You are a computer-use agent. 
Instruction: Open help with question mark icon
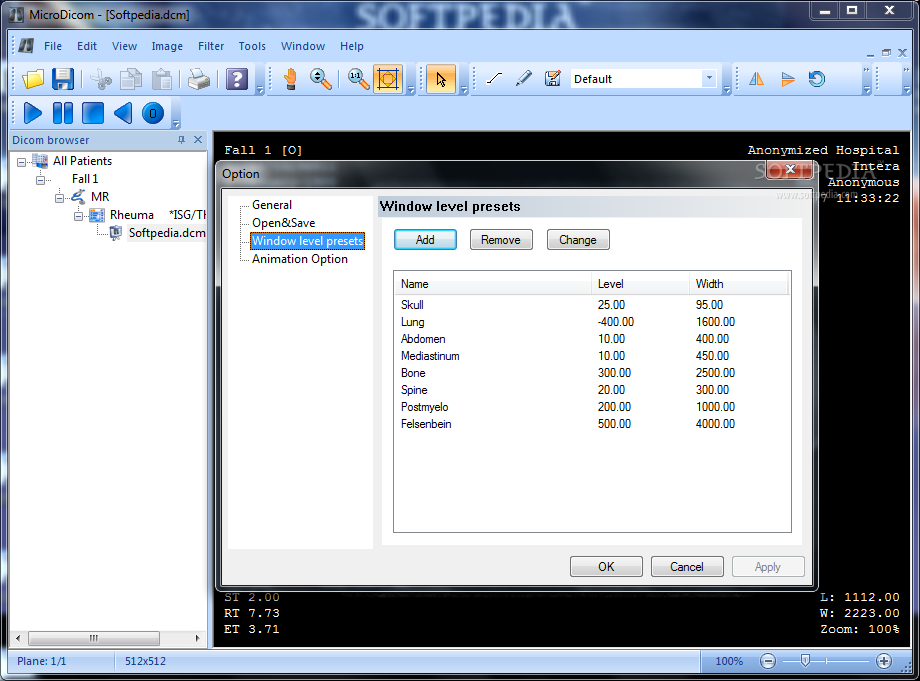coord(237,79)
